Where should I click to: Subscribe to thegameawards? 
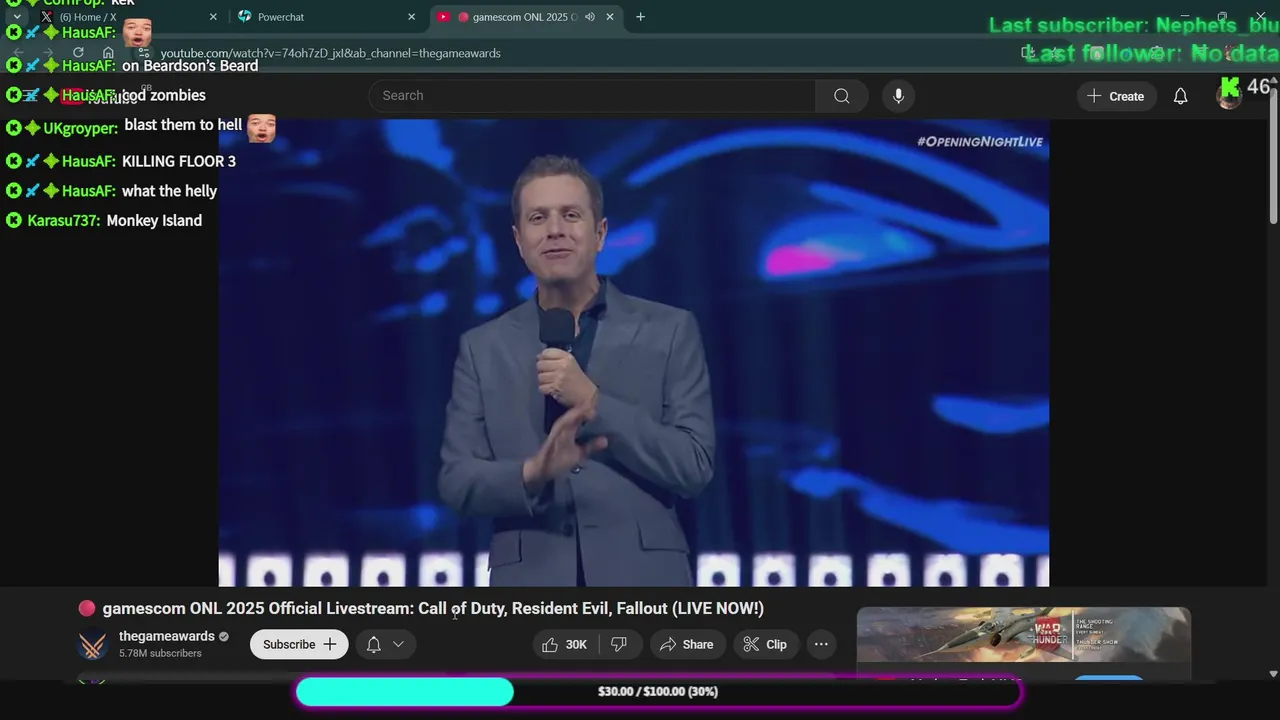(299, 644)
